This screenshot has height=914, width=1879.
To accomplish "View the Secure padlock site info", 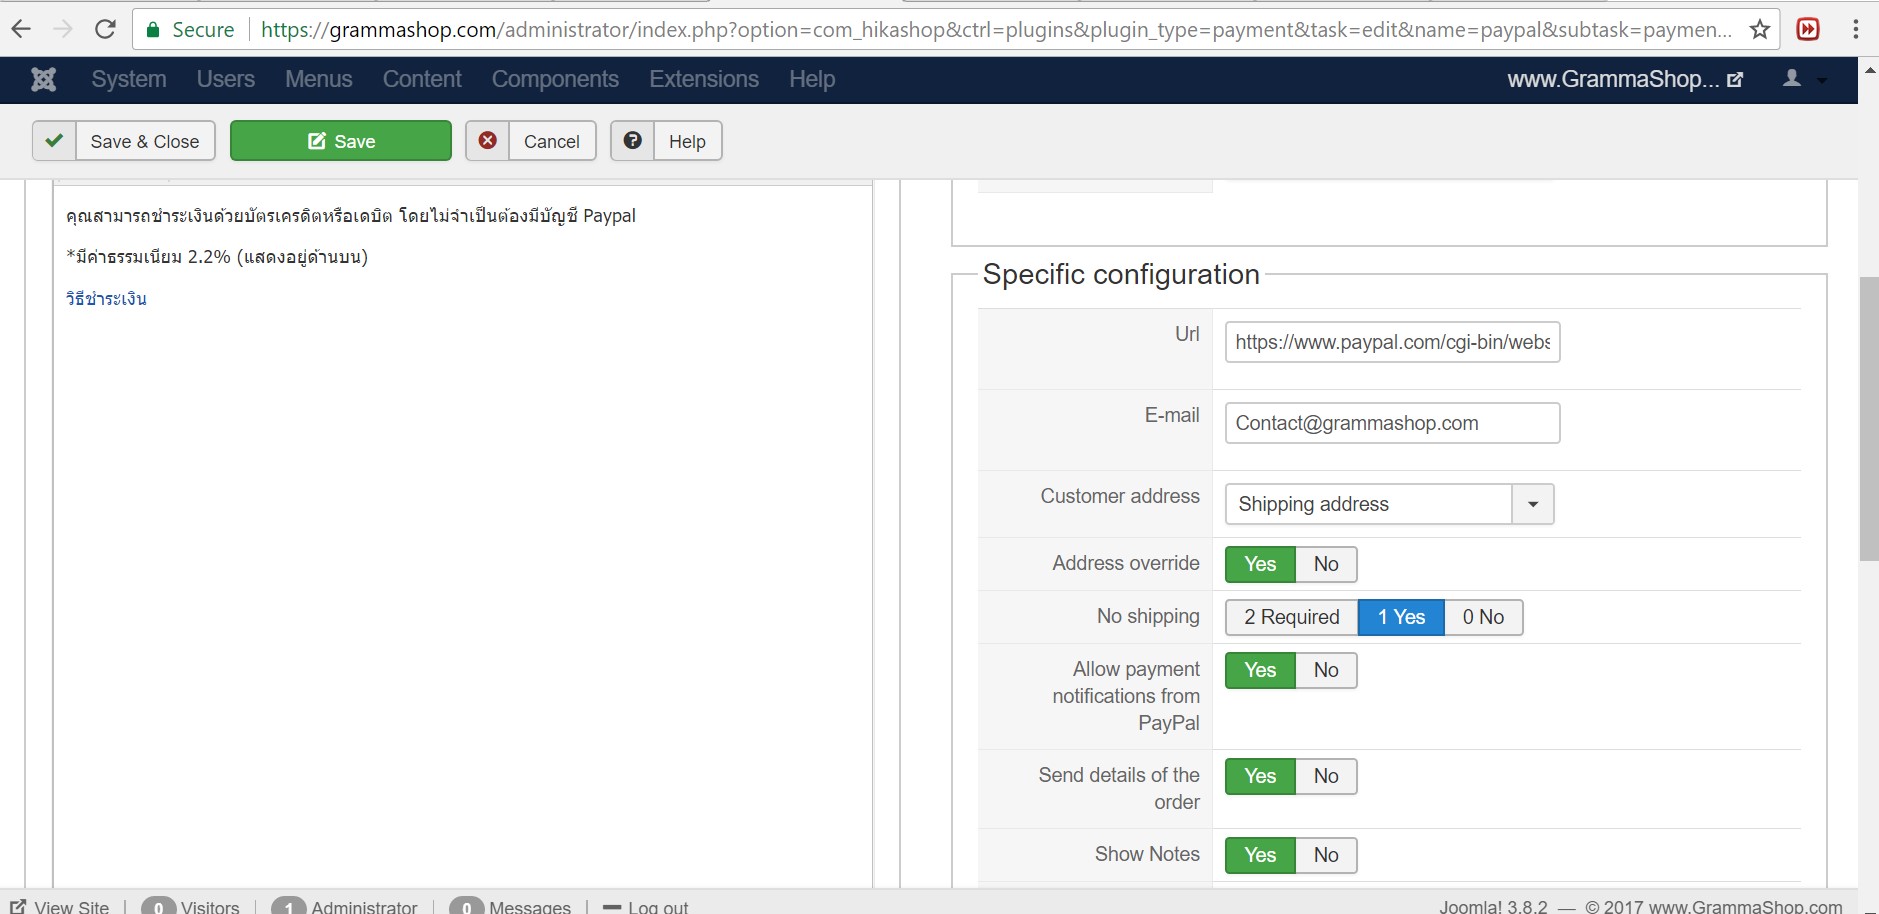I will click(190, 30).
